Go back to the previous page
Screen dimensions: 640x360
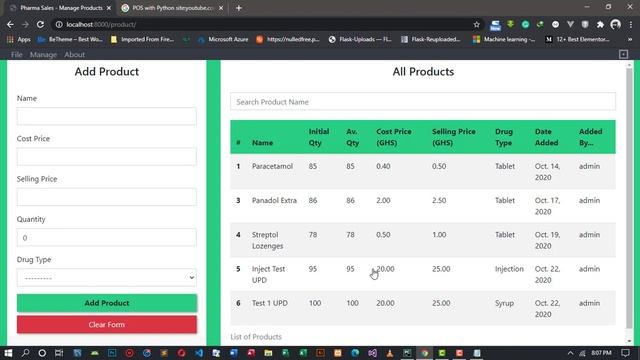(10, 24)
